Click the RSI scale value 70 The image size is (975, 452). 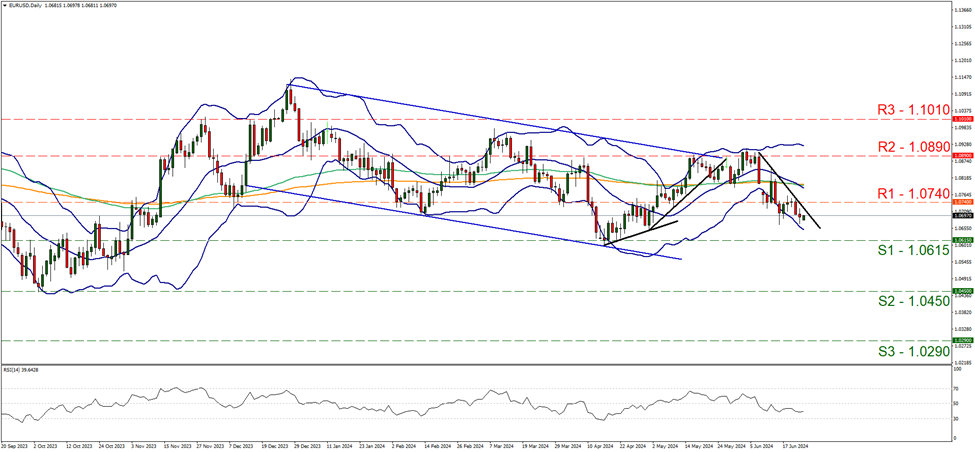(956, 389)
